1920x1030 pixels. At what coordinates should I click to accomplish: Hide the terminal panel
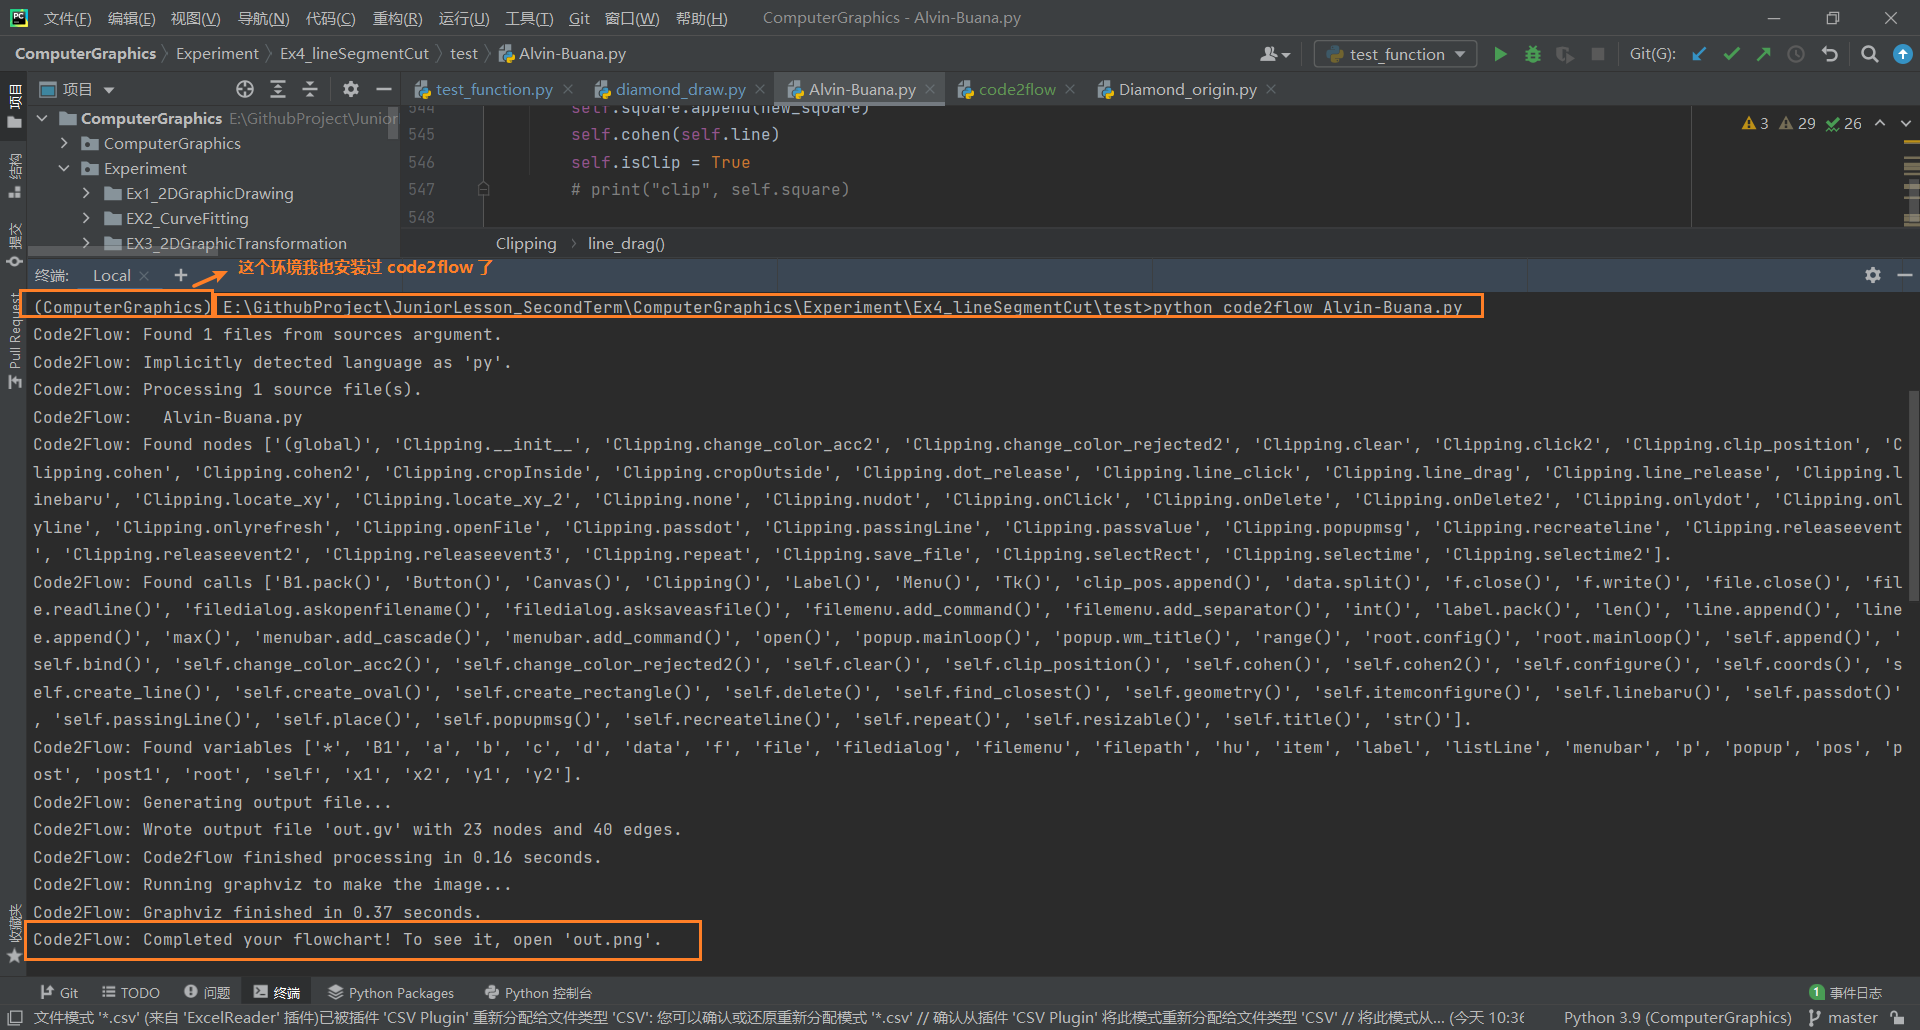tap(1905, 275)
